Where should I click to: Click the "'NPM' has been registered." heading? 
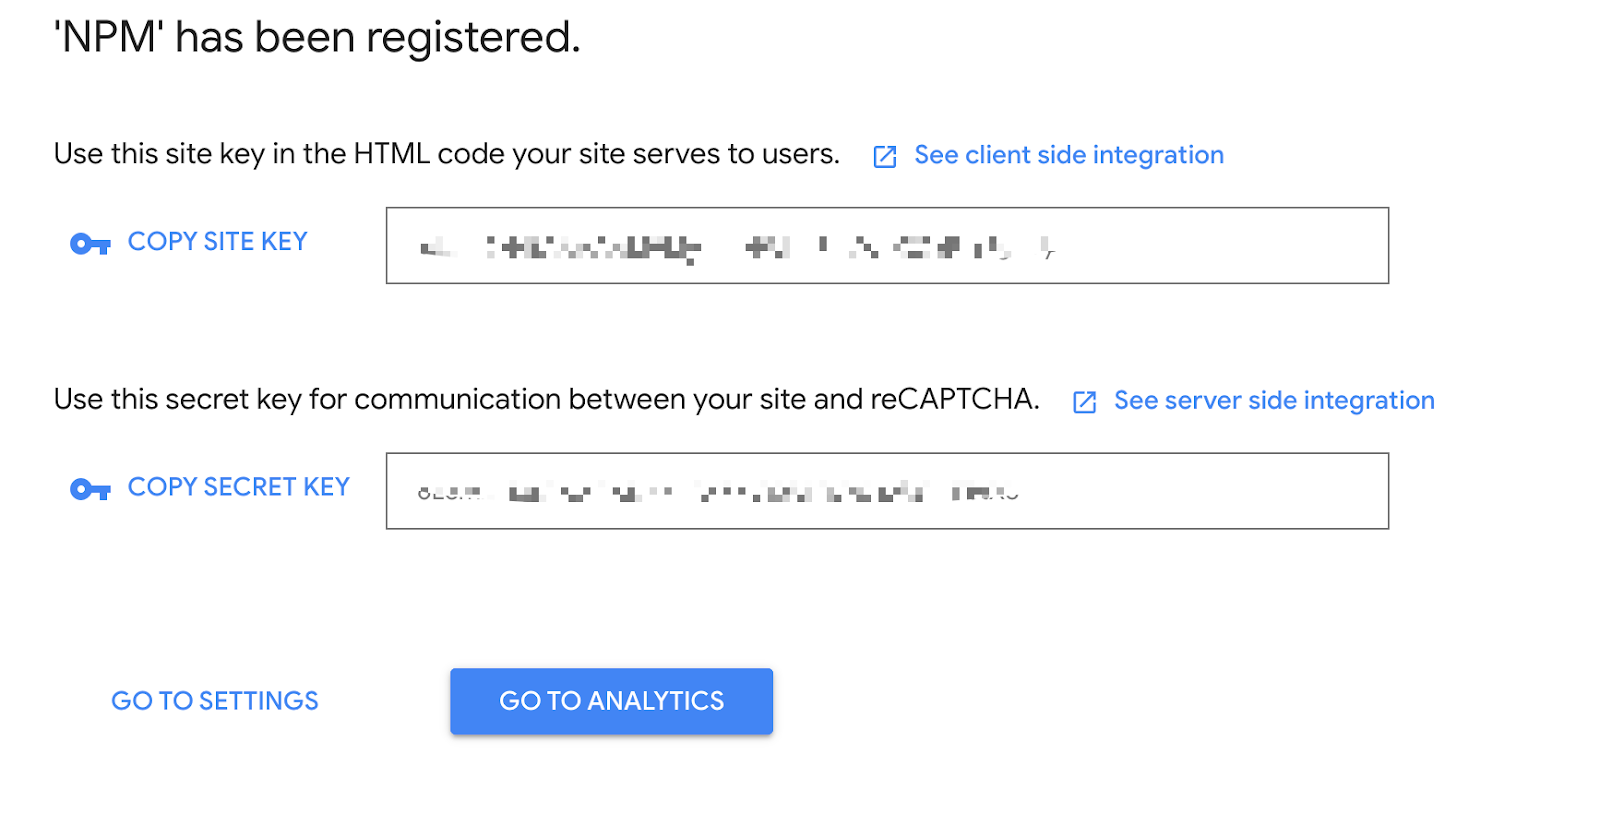click(317, 38)
